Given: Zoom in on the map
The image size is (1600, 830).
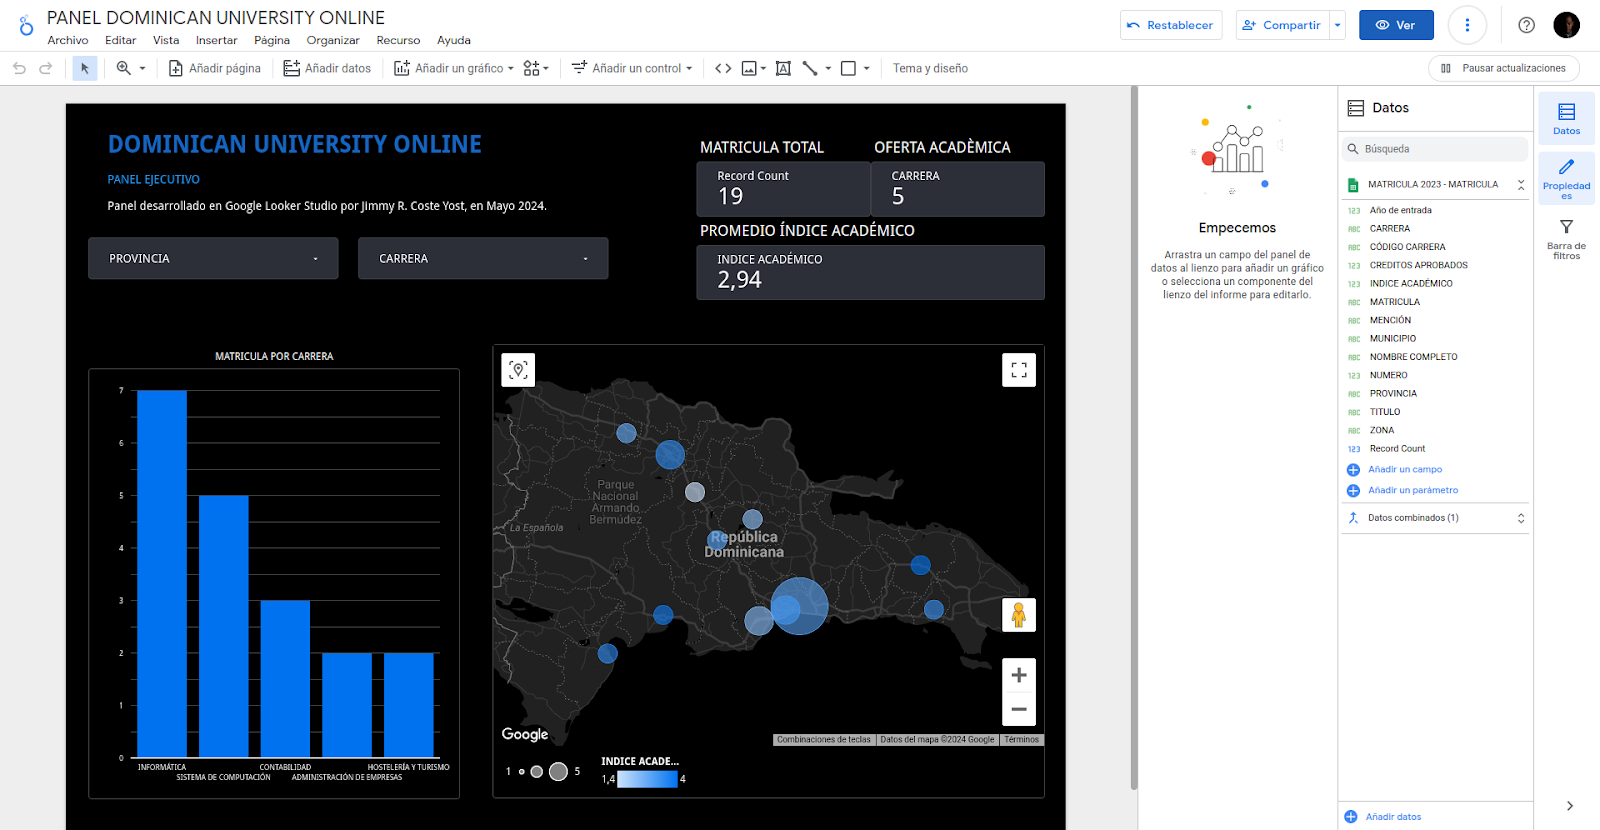Looking at the screenshot, I should (x=1019, y=675).
